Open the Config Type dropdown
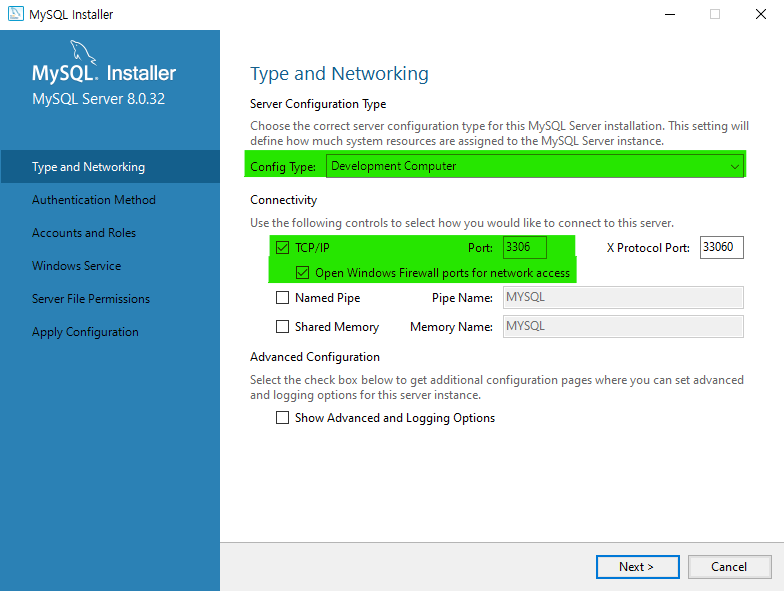This screenshot has width=784, height=591. (x=534, y=166)
